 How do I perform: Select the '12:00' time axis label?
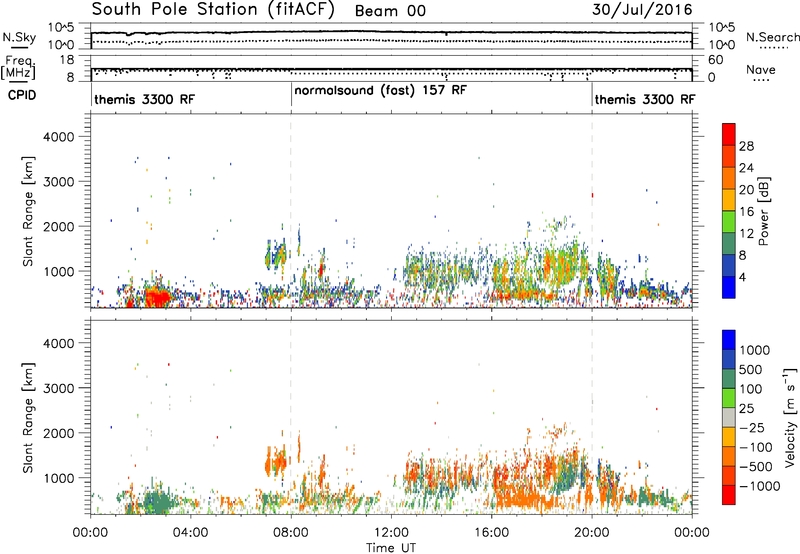(391, 533)
